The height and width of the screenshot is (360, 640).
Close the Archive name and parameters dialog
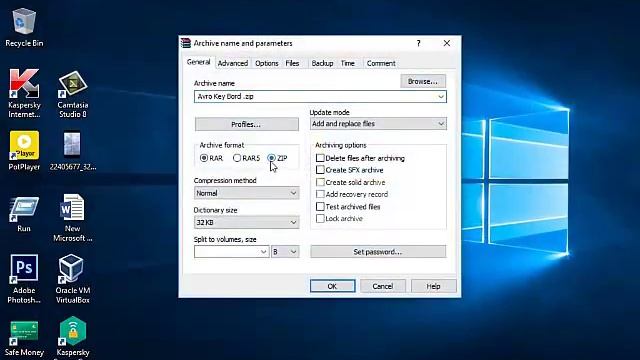(x=447, y=43)
